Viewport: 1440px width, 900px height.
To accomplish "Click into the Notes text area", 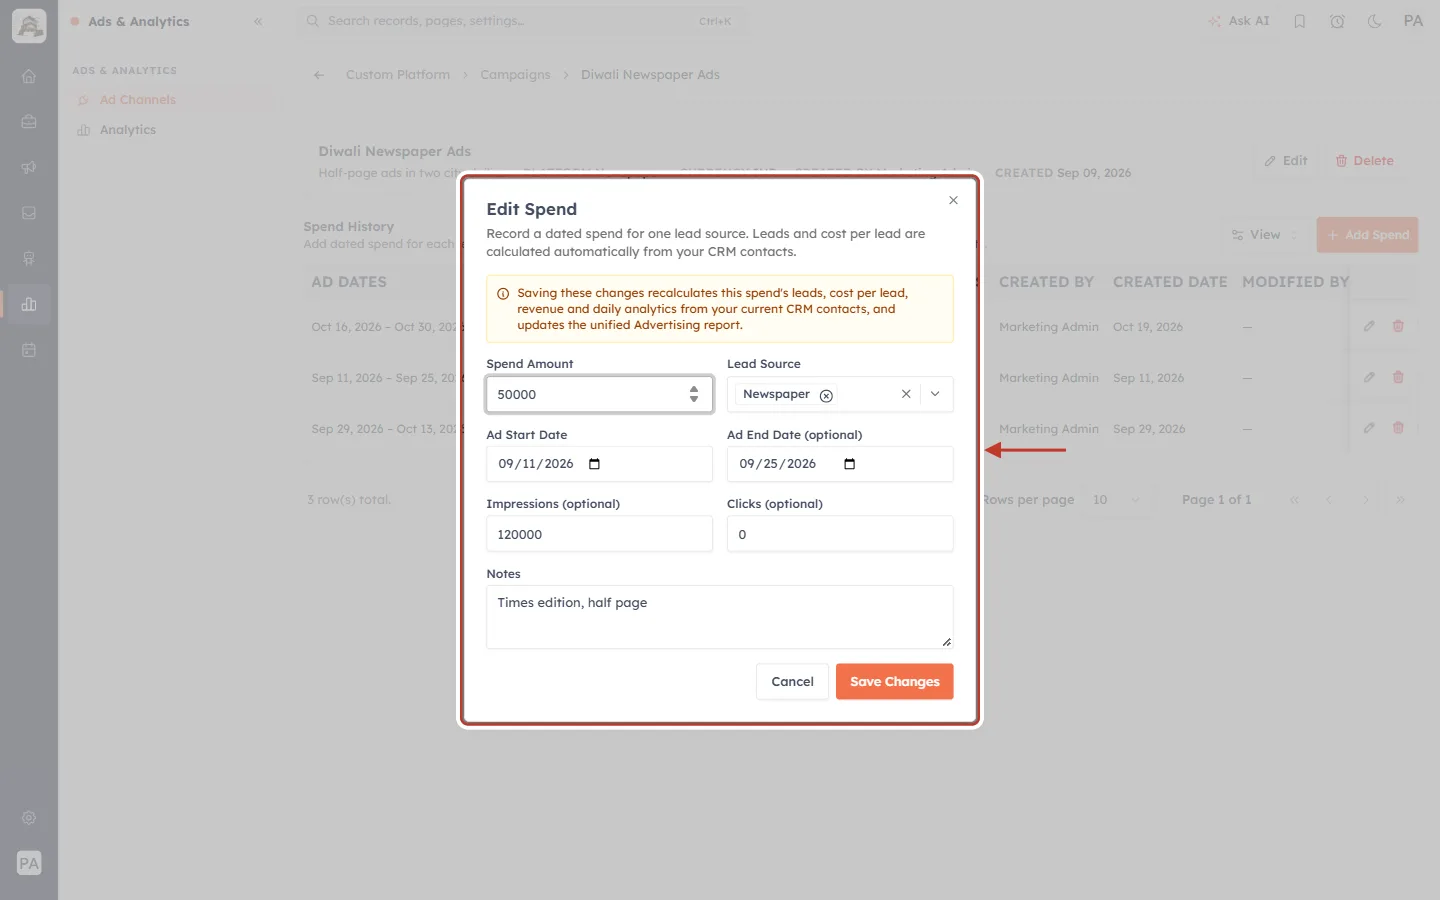I will 720,617.
